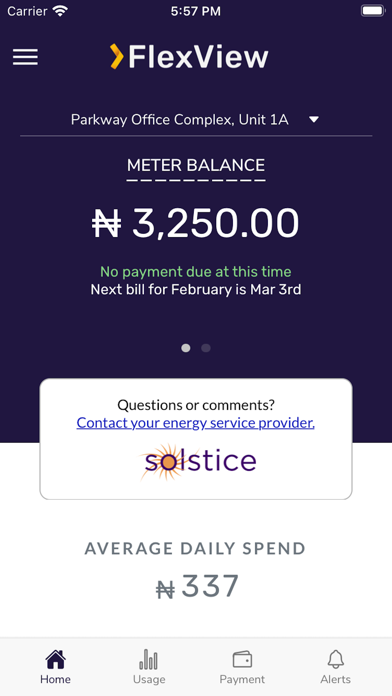Tap the Average Daily Spend ₦337 value

[197, 587]
